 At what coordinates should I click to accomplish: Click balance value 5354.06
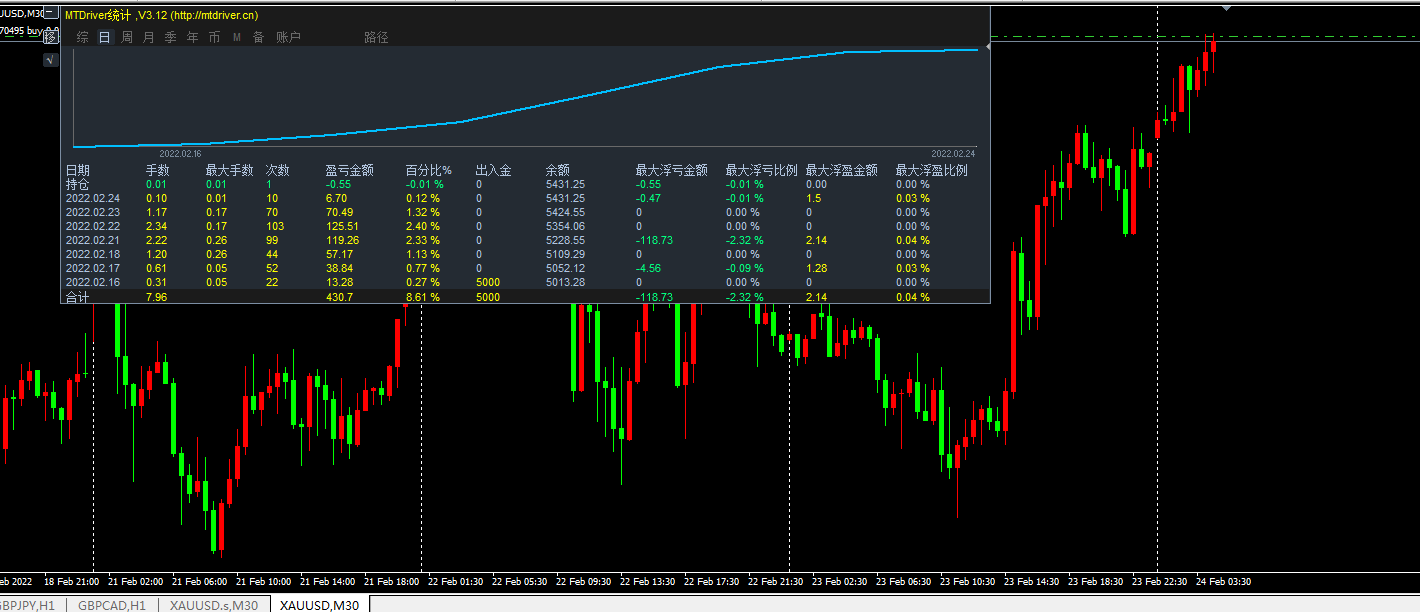565,226
